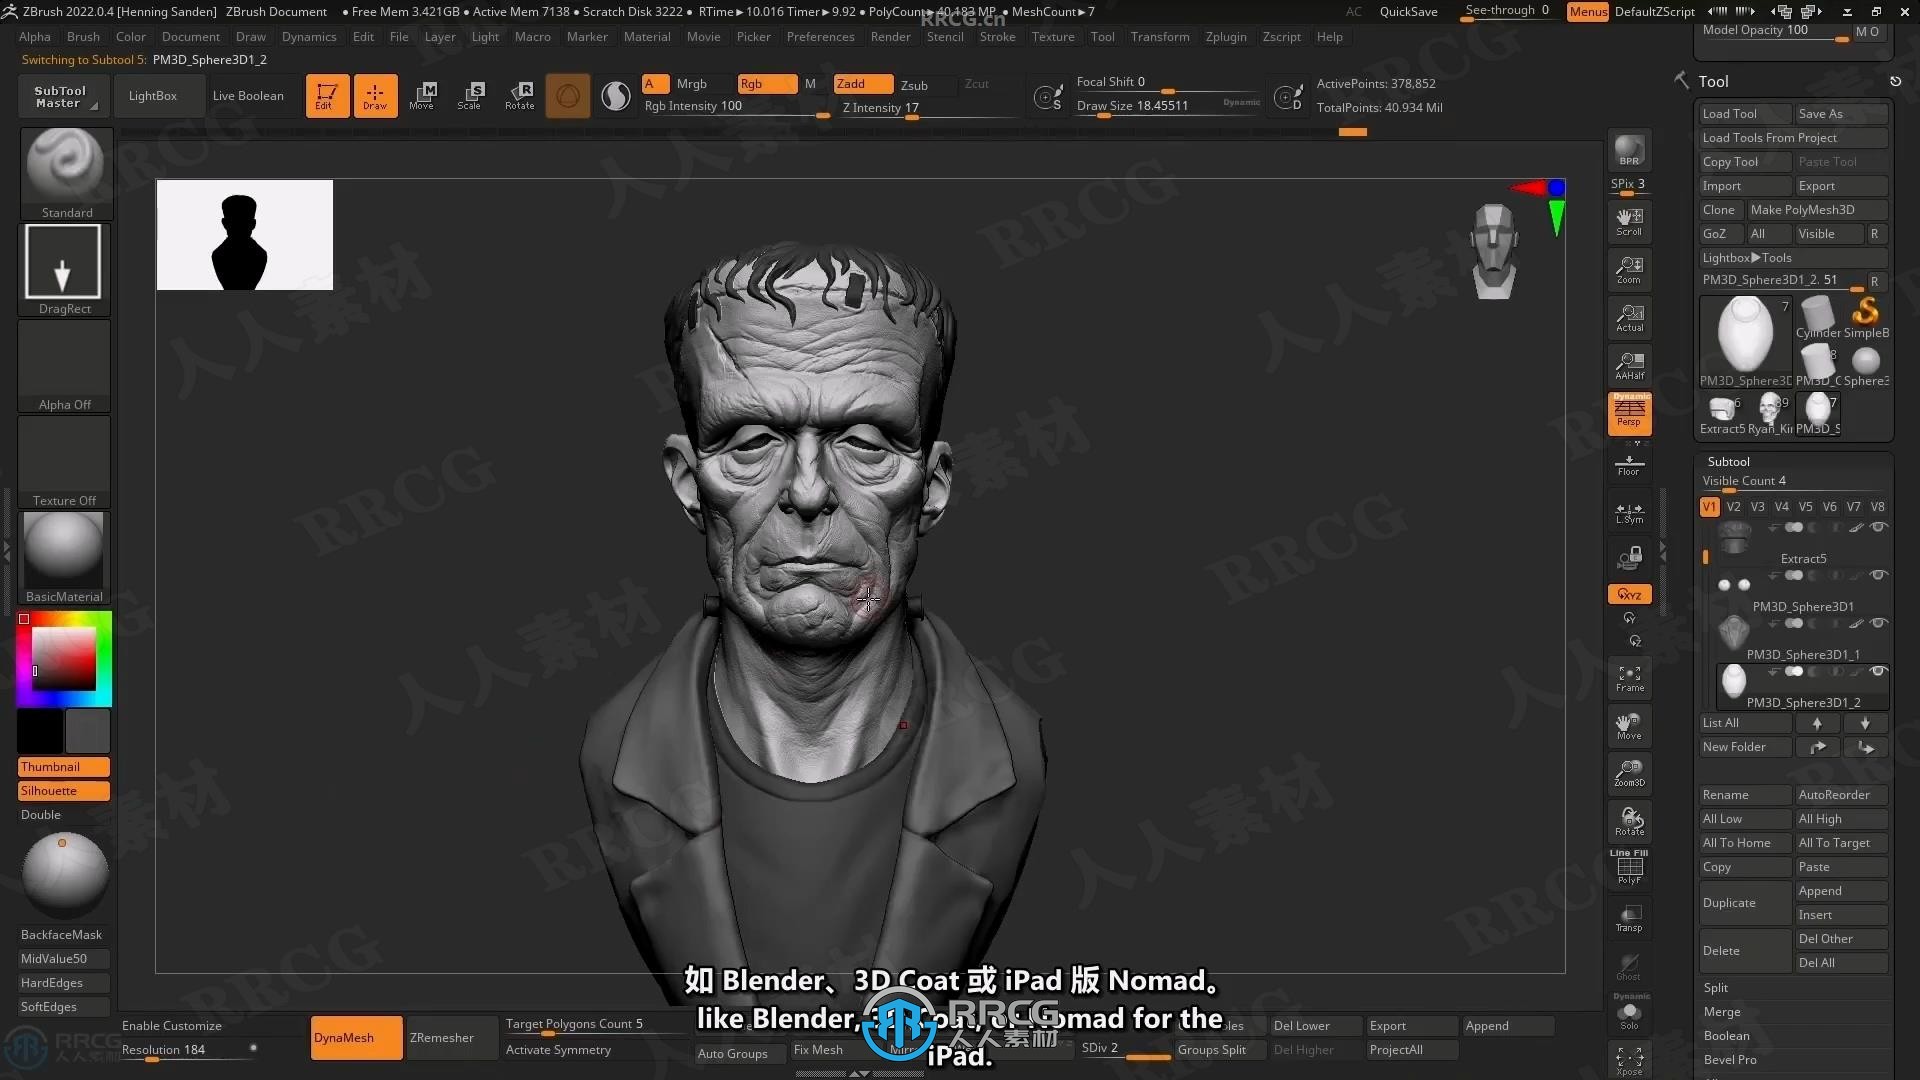The width and height of the screenshot is (1920, 1080).
Task: Open the Render menu
Action: 890,36
